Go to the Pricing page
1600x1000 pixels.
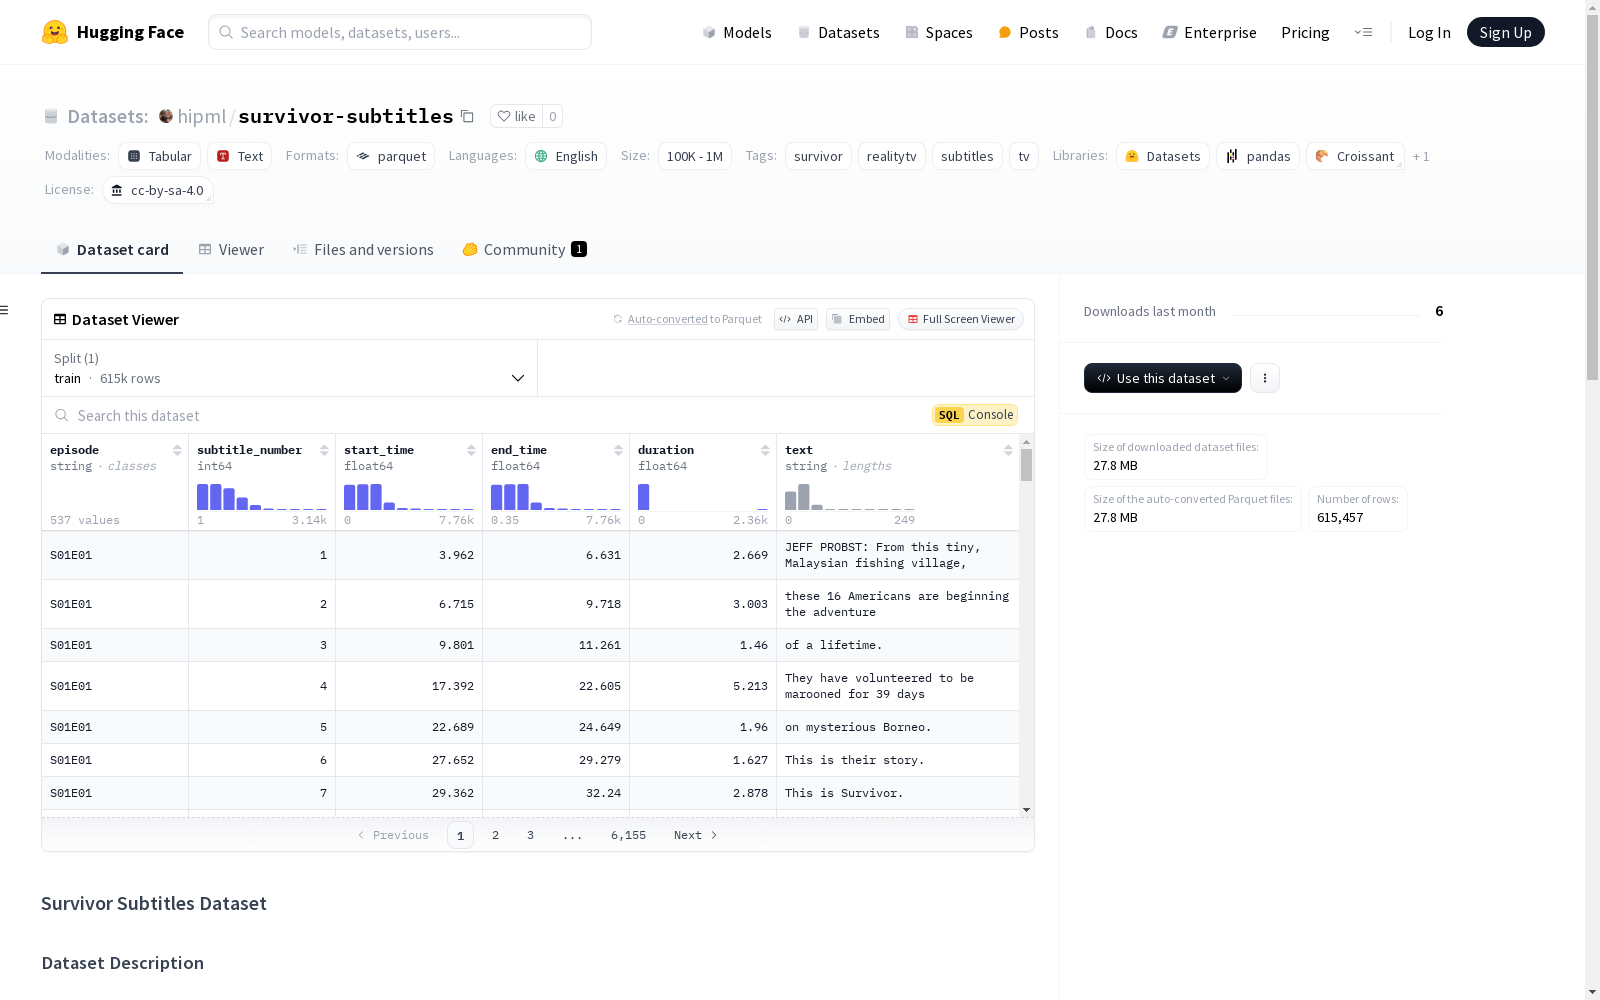[x=1305, y=32]
